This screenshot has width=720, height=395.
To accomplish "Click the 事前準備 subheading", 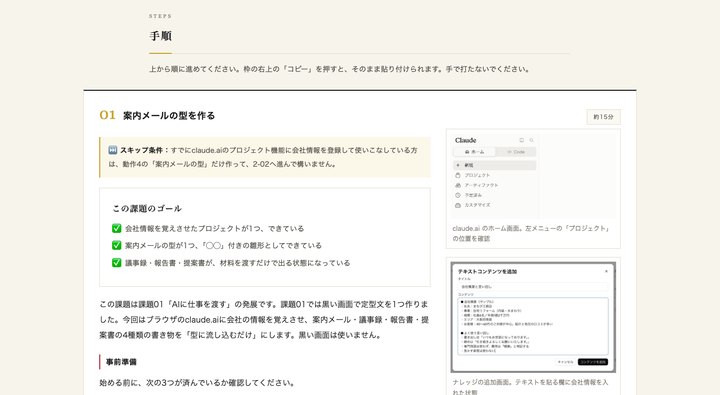I will (x=121, y=362).
